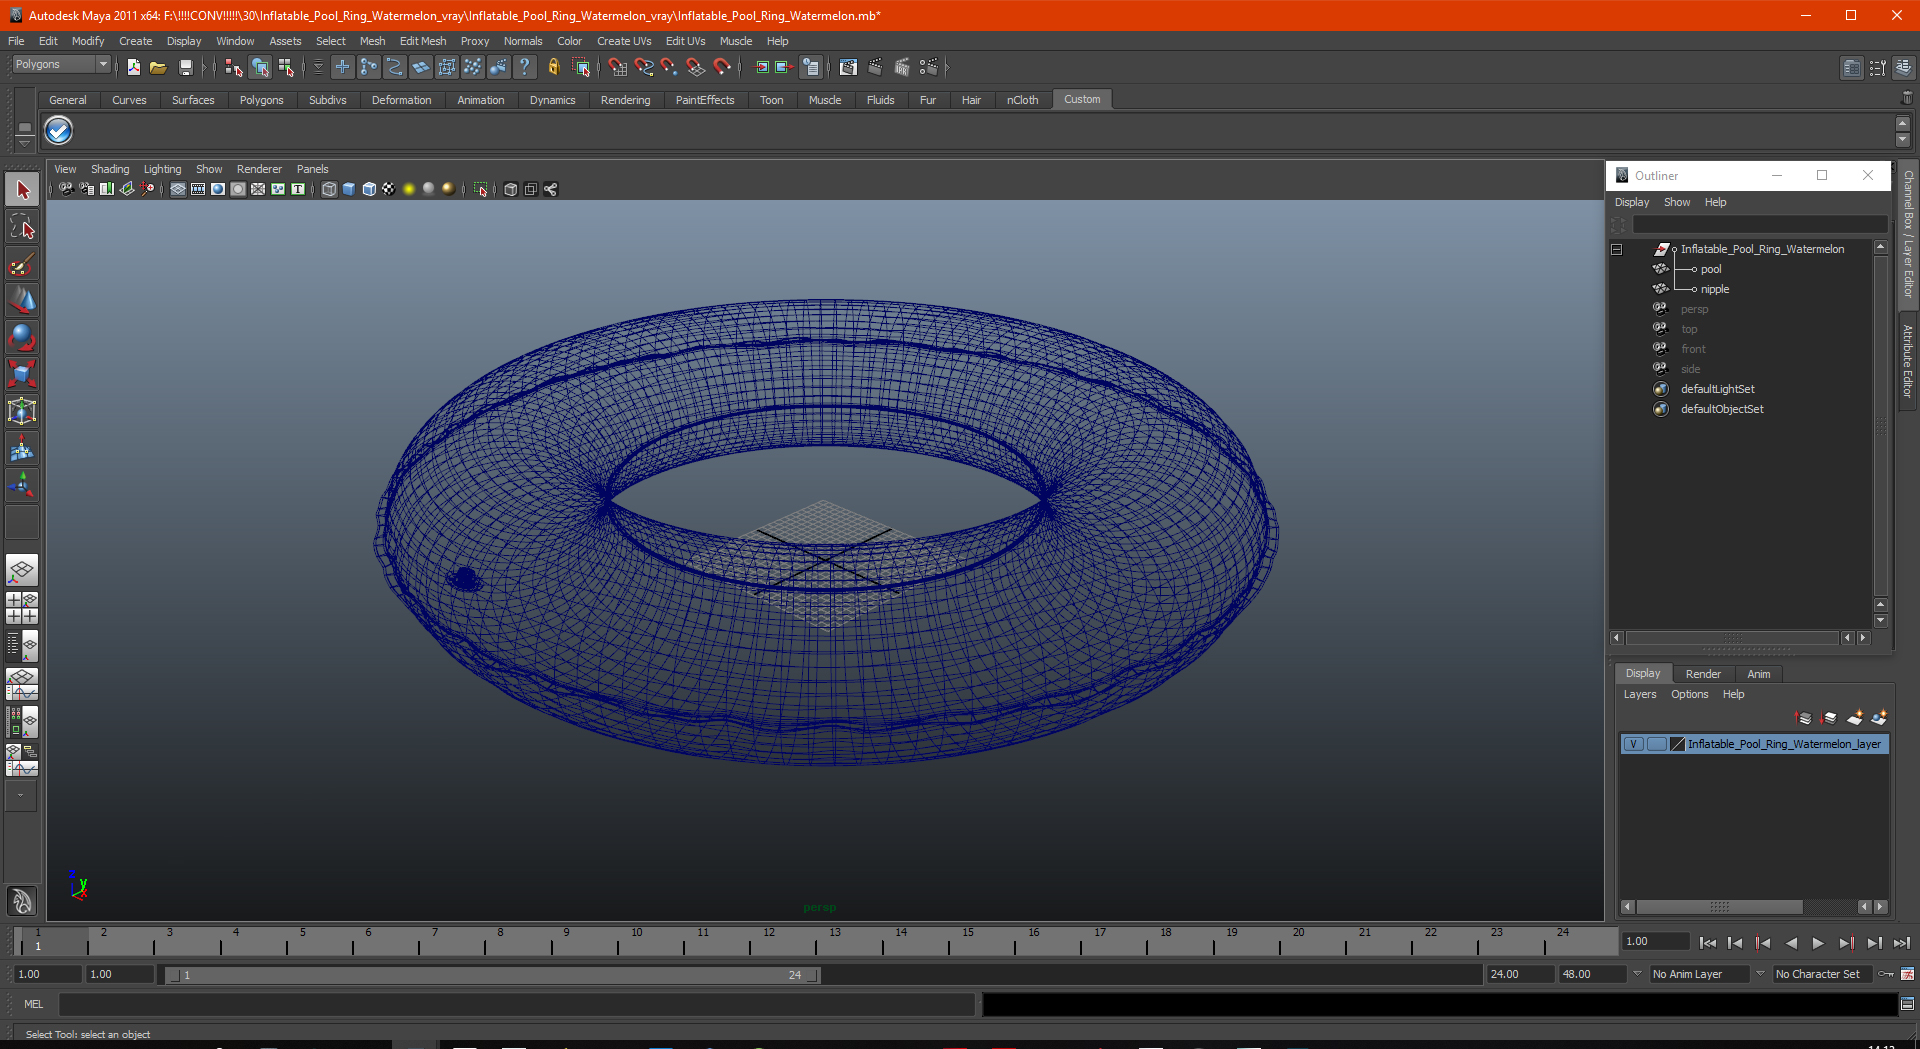
Task: Open animation preferences icon at bottom right
Action: click(x=1908, y=974)
